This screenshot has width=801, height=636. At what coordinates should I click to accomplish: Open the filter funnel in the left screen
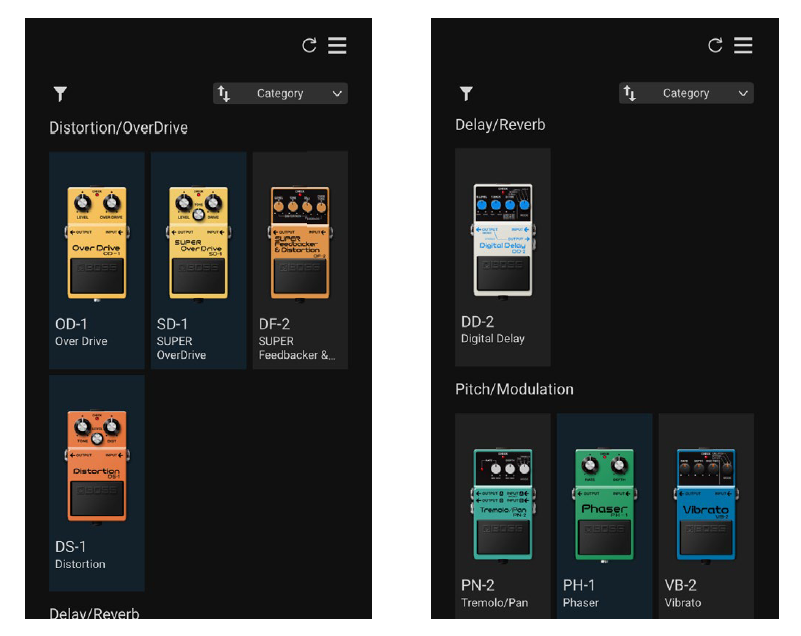60,93
